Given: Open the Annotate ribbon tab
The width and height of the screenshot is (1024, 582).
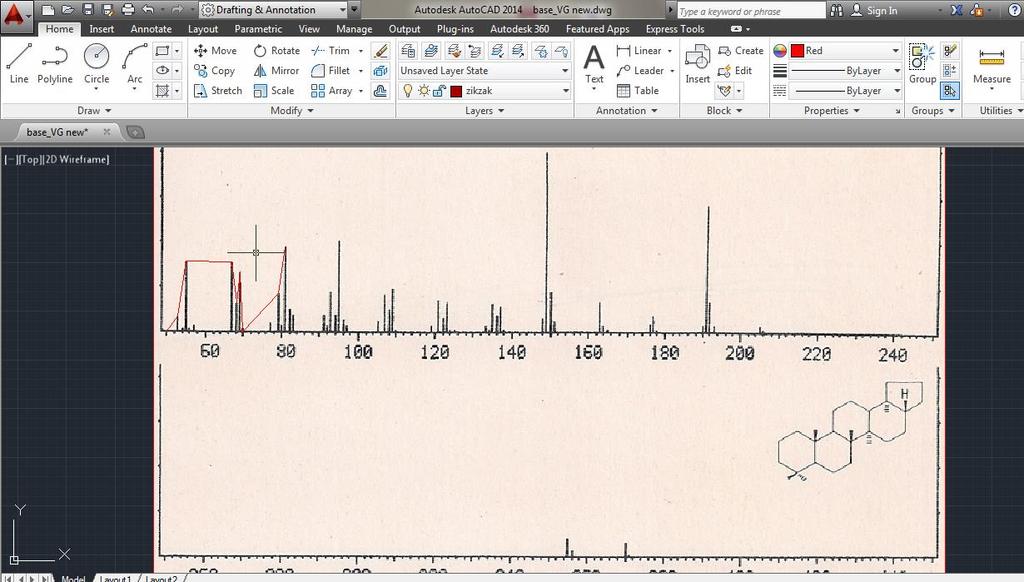Looking at the screenshot, I should 151,29.
